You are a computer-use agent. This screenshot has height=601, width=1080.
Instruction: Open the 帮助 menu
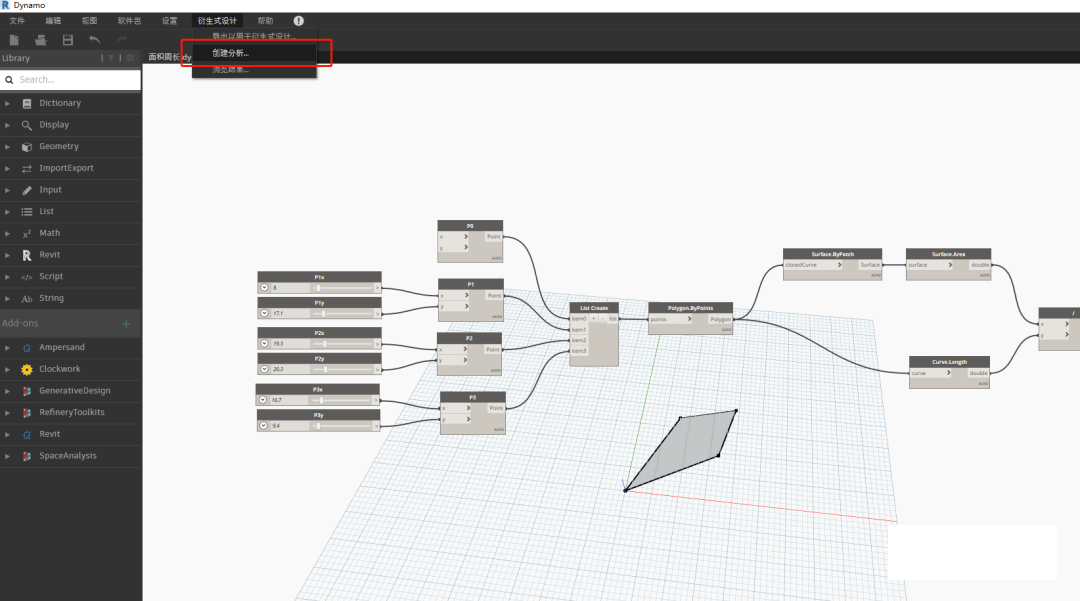[265, 21]
